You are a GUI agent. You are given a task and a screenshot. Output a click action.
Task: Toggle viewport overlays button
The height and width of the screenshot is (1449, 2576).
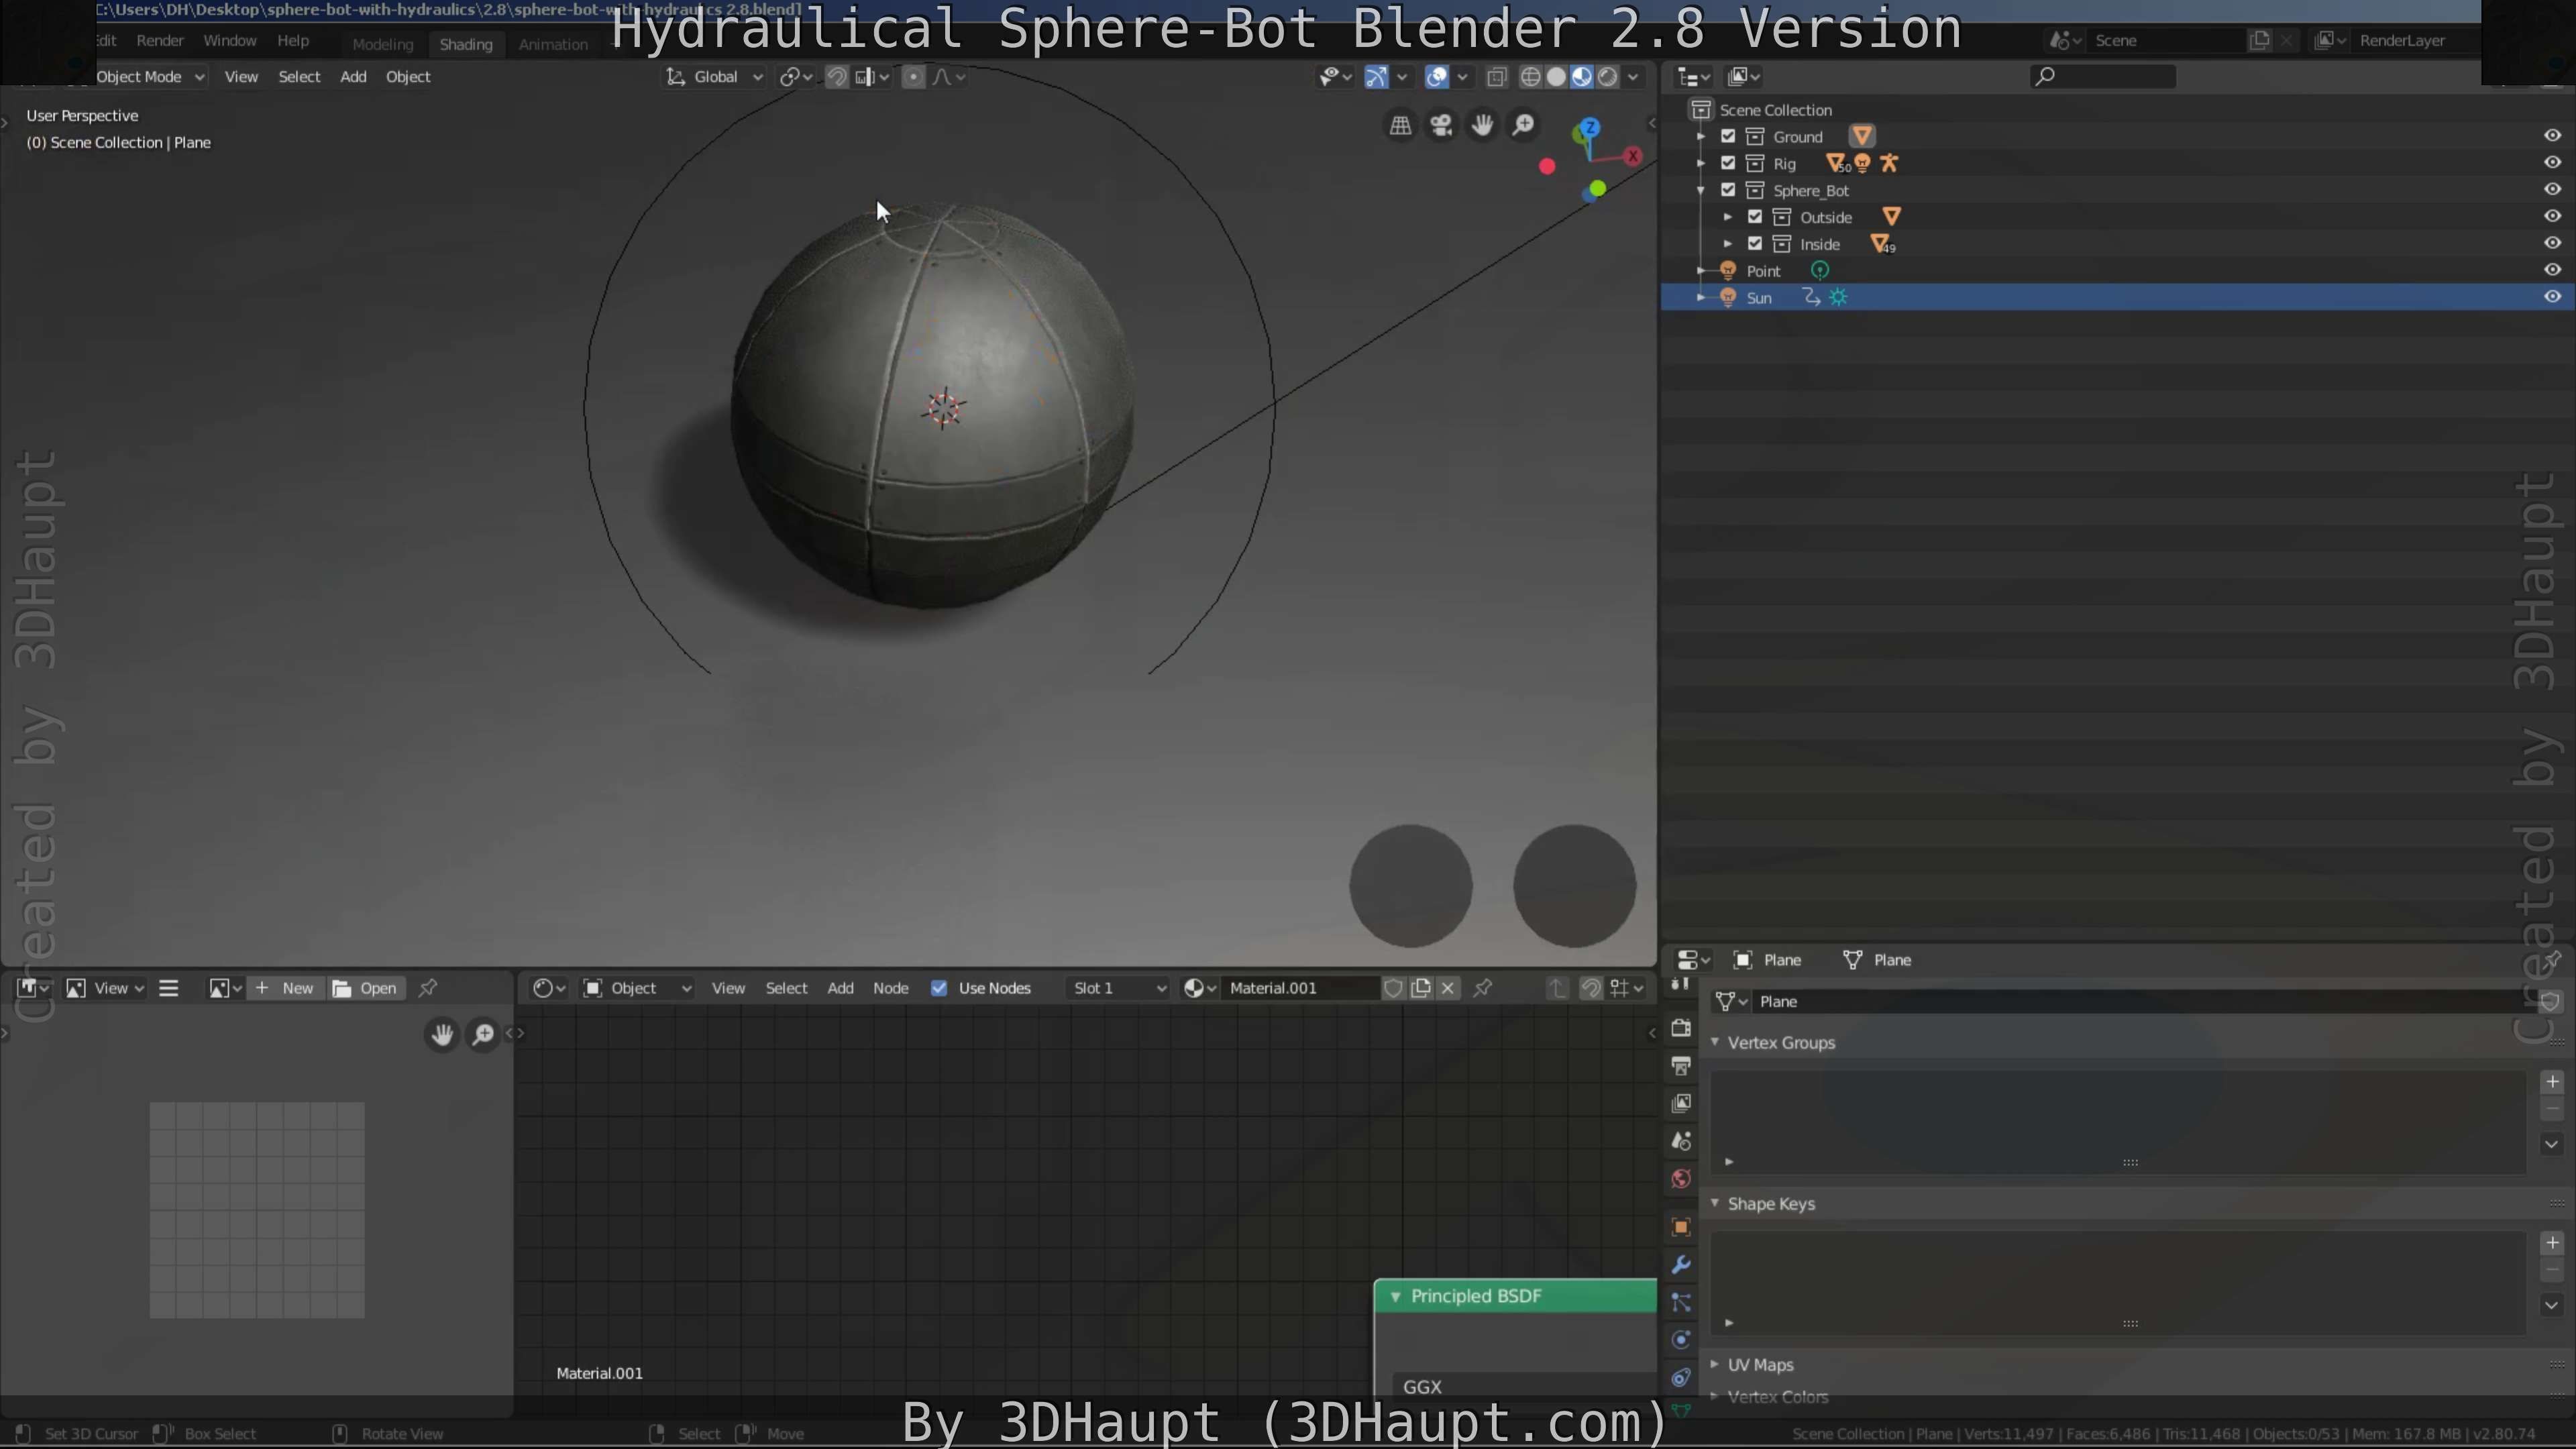1437,77
